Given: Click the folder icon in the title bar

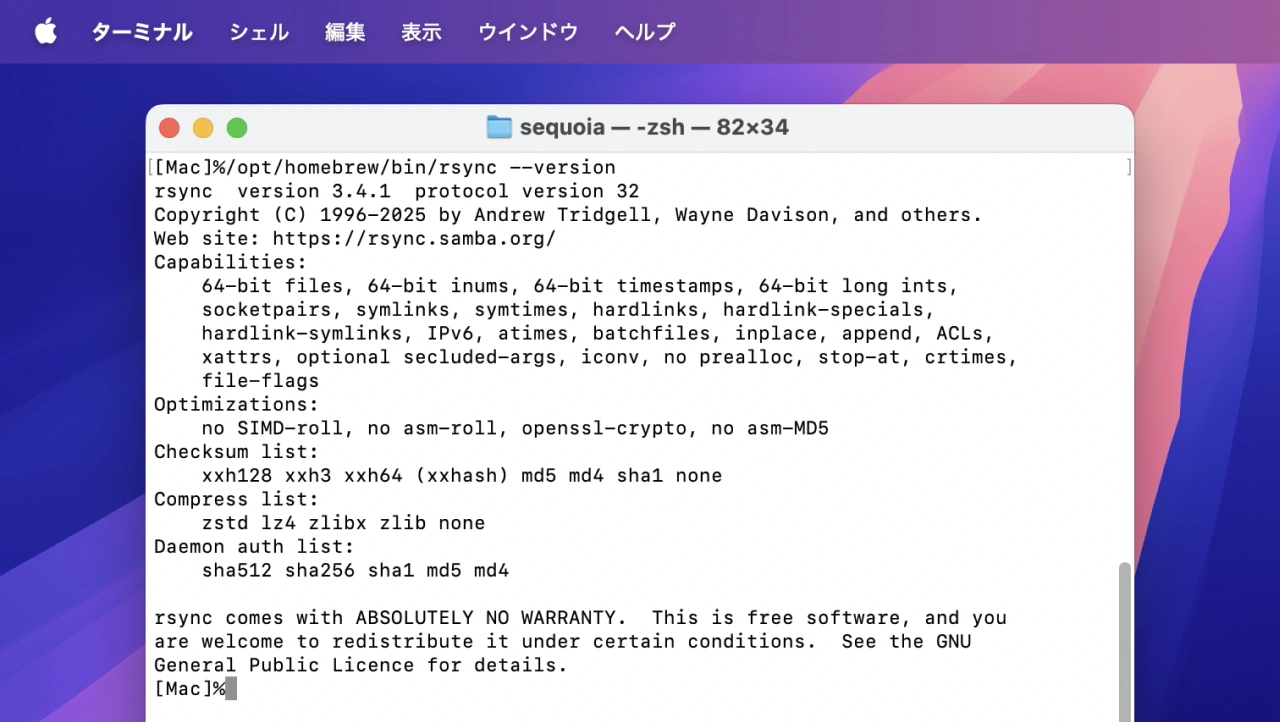Looking at the screenshot, I should point(499,127).
